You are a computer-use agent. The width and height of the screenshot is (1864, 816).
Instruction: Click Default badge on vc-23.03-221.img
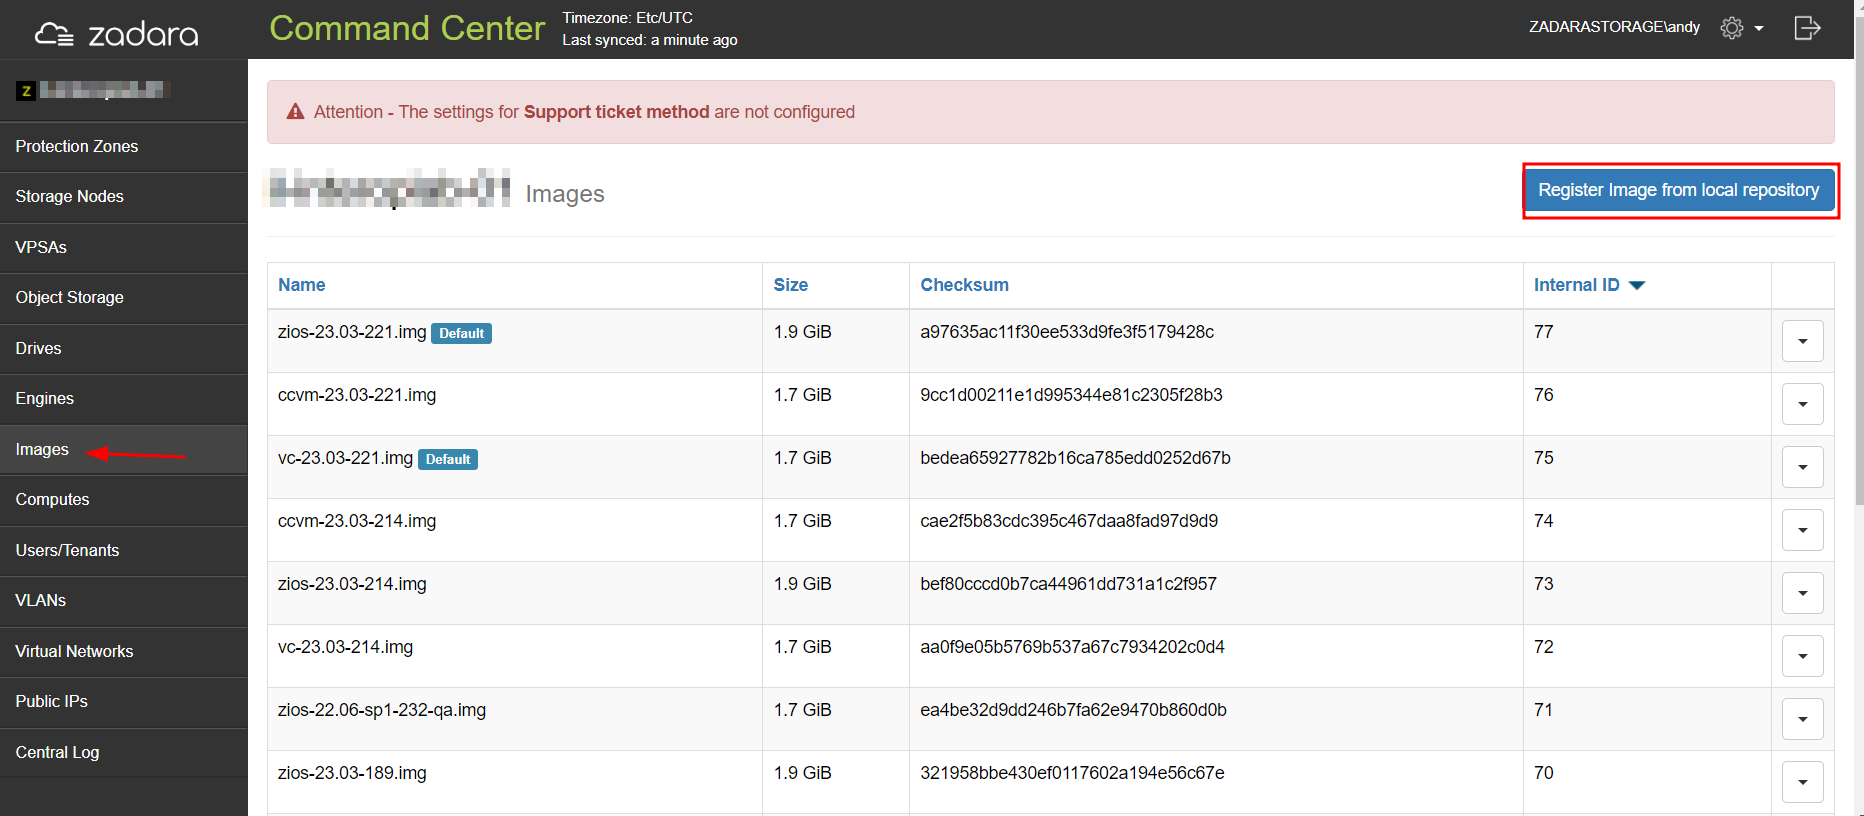tap(447, 459)
